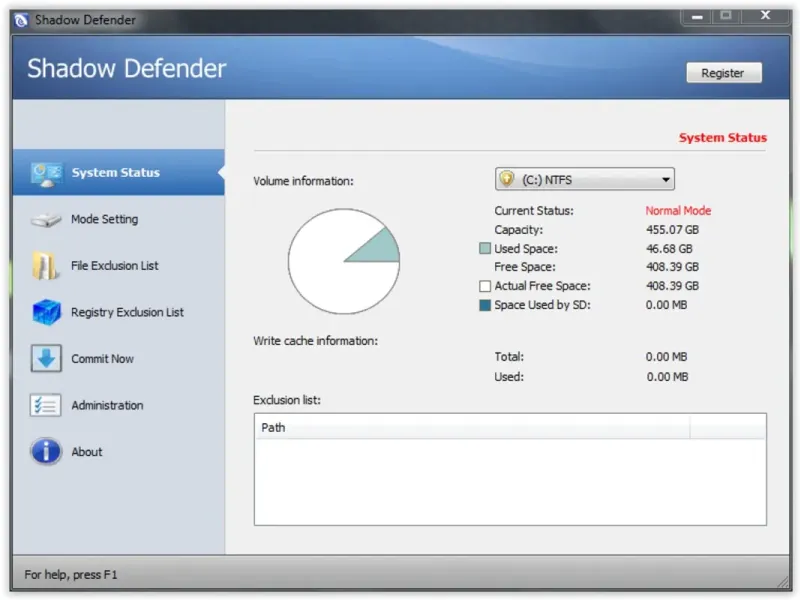This screenshot has width=800, height=600.
Task: Click the Shadow Defender title bar icon
Action: point(21,20)
